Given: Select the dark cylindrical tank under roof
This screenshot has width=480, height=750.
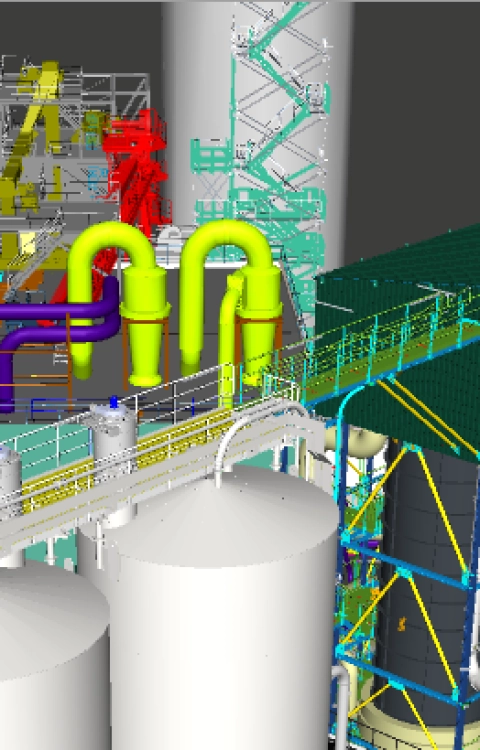Looking at the screenshot, I should point(425,584).
